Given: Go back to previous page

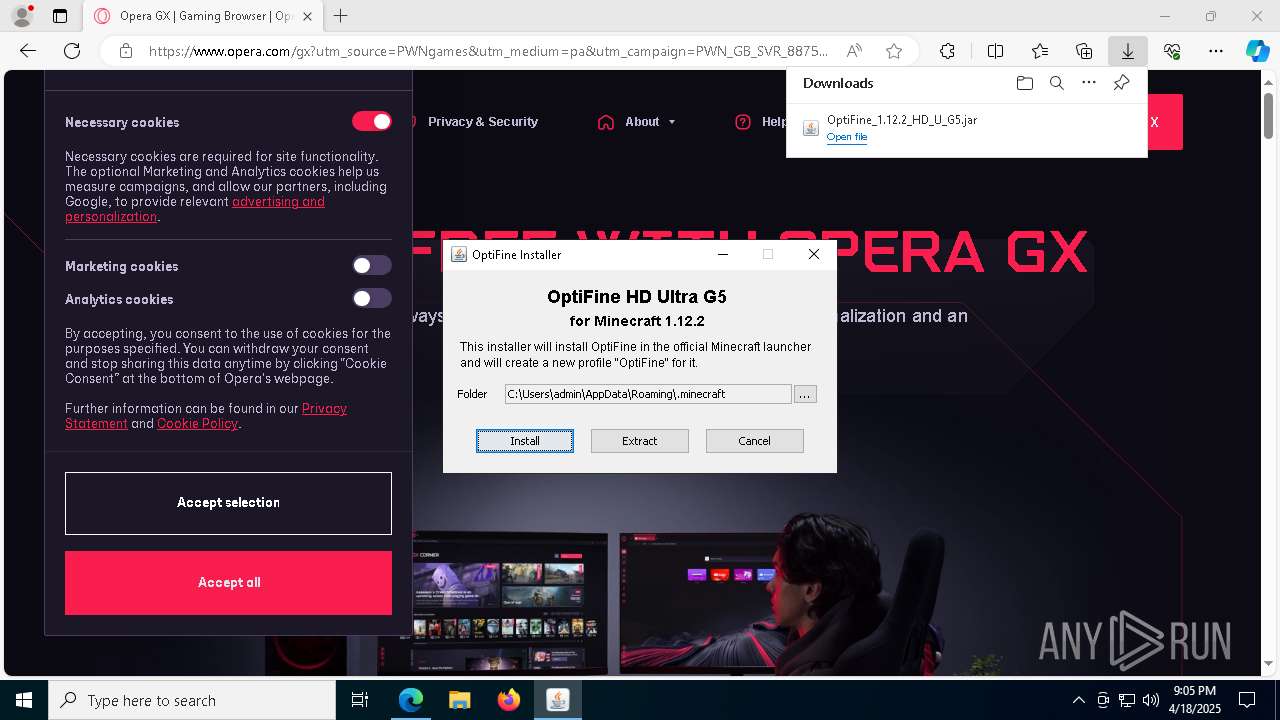Looking at the screenshot, I should coord(28,51).
